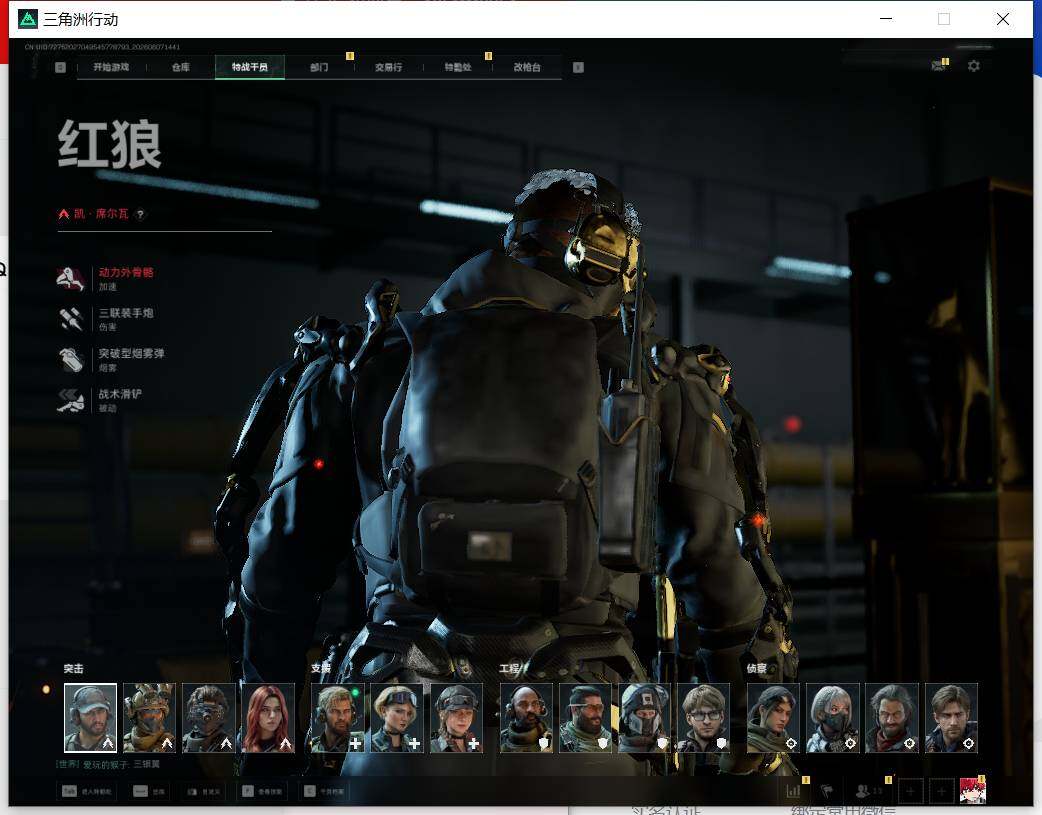Click the right key icon after 改枪台
Image resolution: width=1042 pixels, height=815 pixels.
tap(578, 67)
